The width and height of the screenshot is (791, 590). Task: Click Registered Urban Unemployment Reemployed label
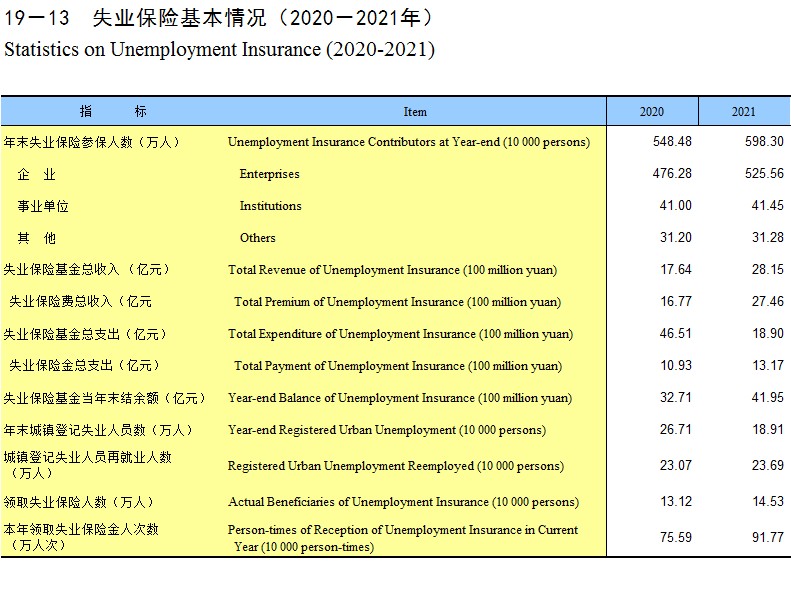(x=396, y=466)
